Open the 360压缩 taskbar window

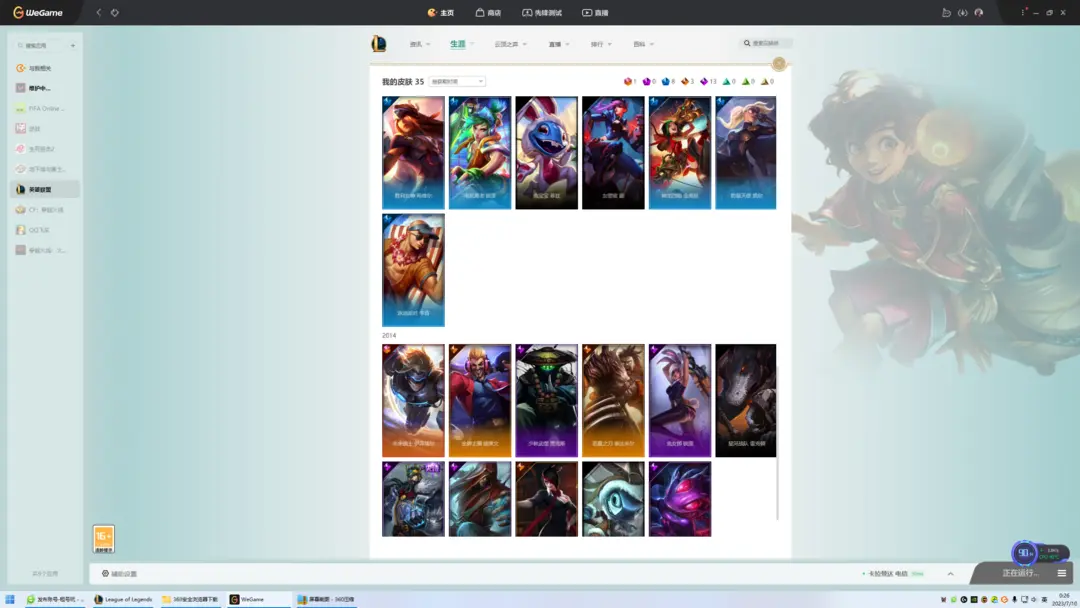pyautogui.click(x=326, y=599)
